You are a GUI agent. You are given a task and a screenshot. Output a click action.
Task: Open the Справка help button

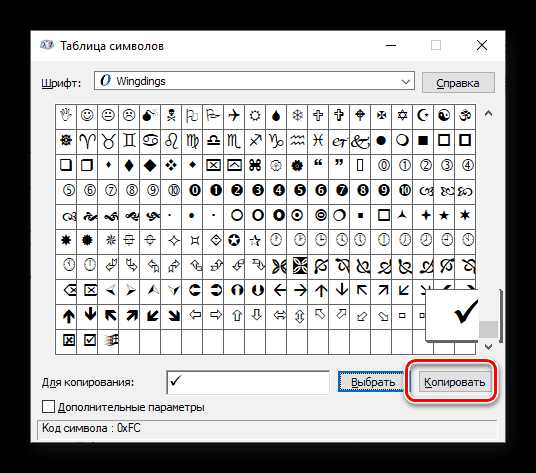tap(458, 82)
